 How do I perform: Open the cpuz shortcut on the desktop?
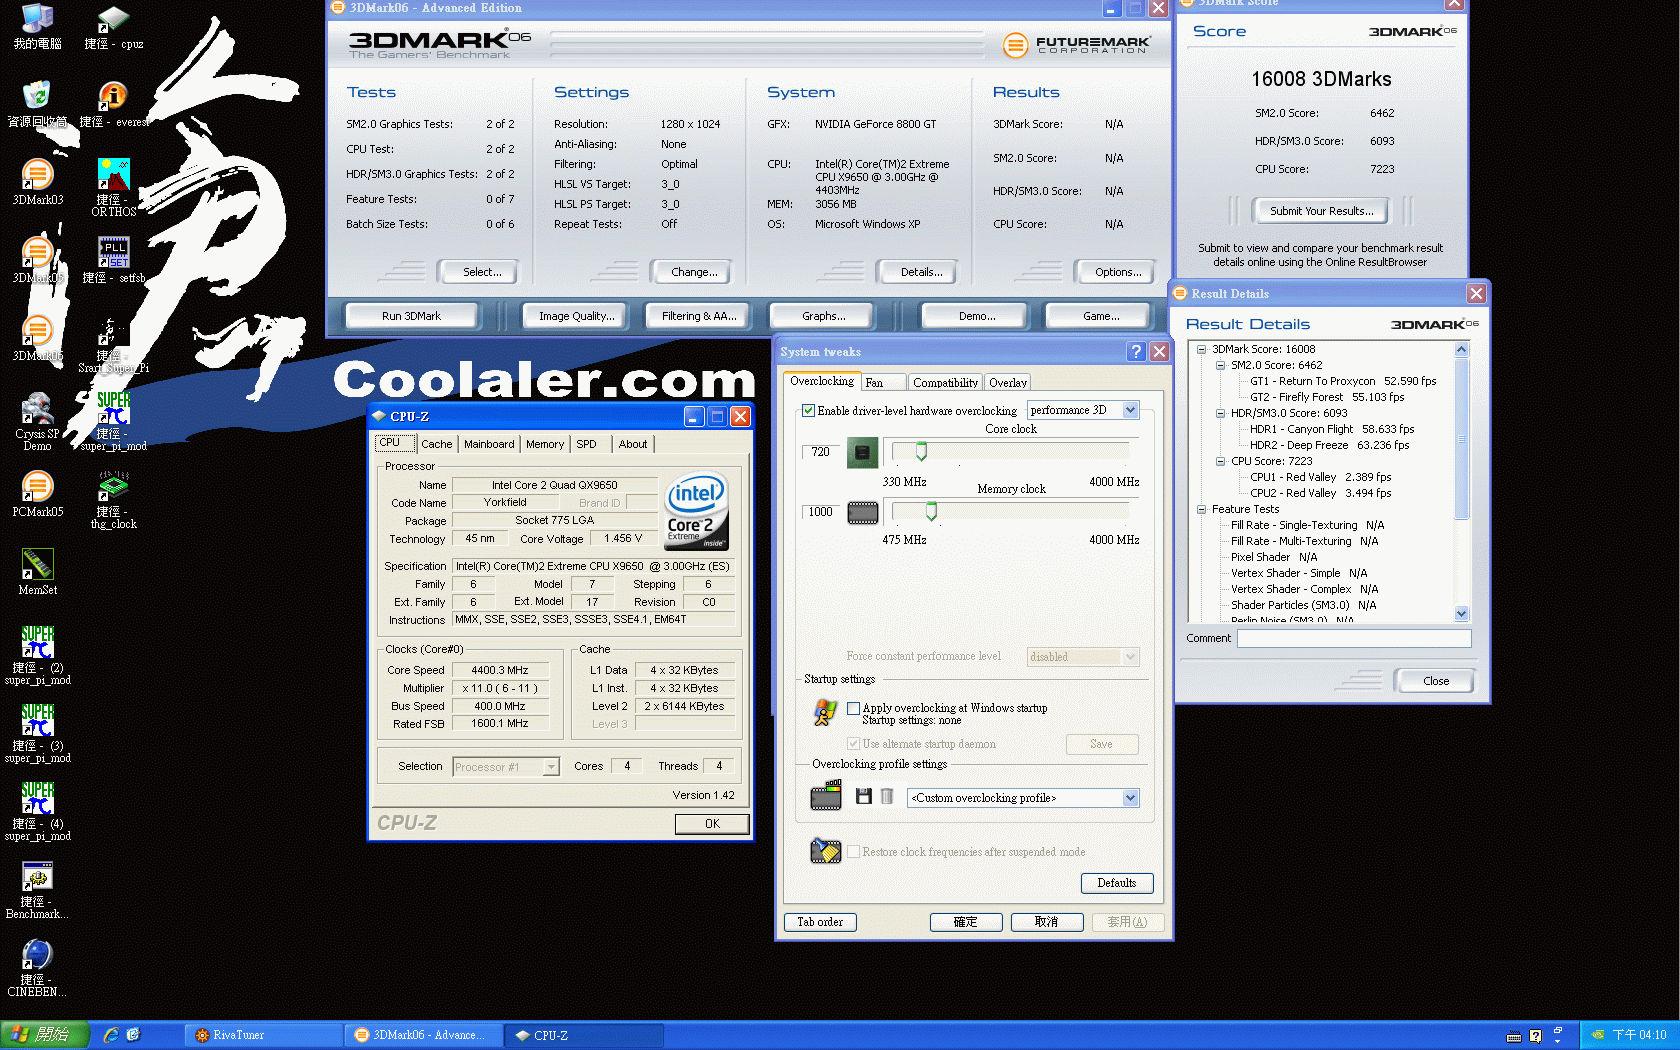(x=113, y=27)
